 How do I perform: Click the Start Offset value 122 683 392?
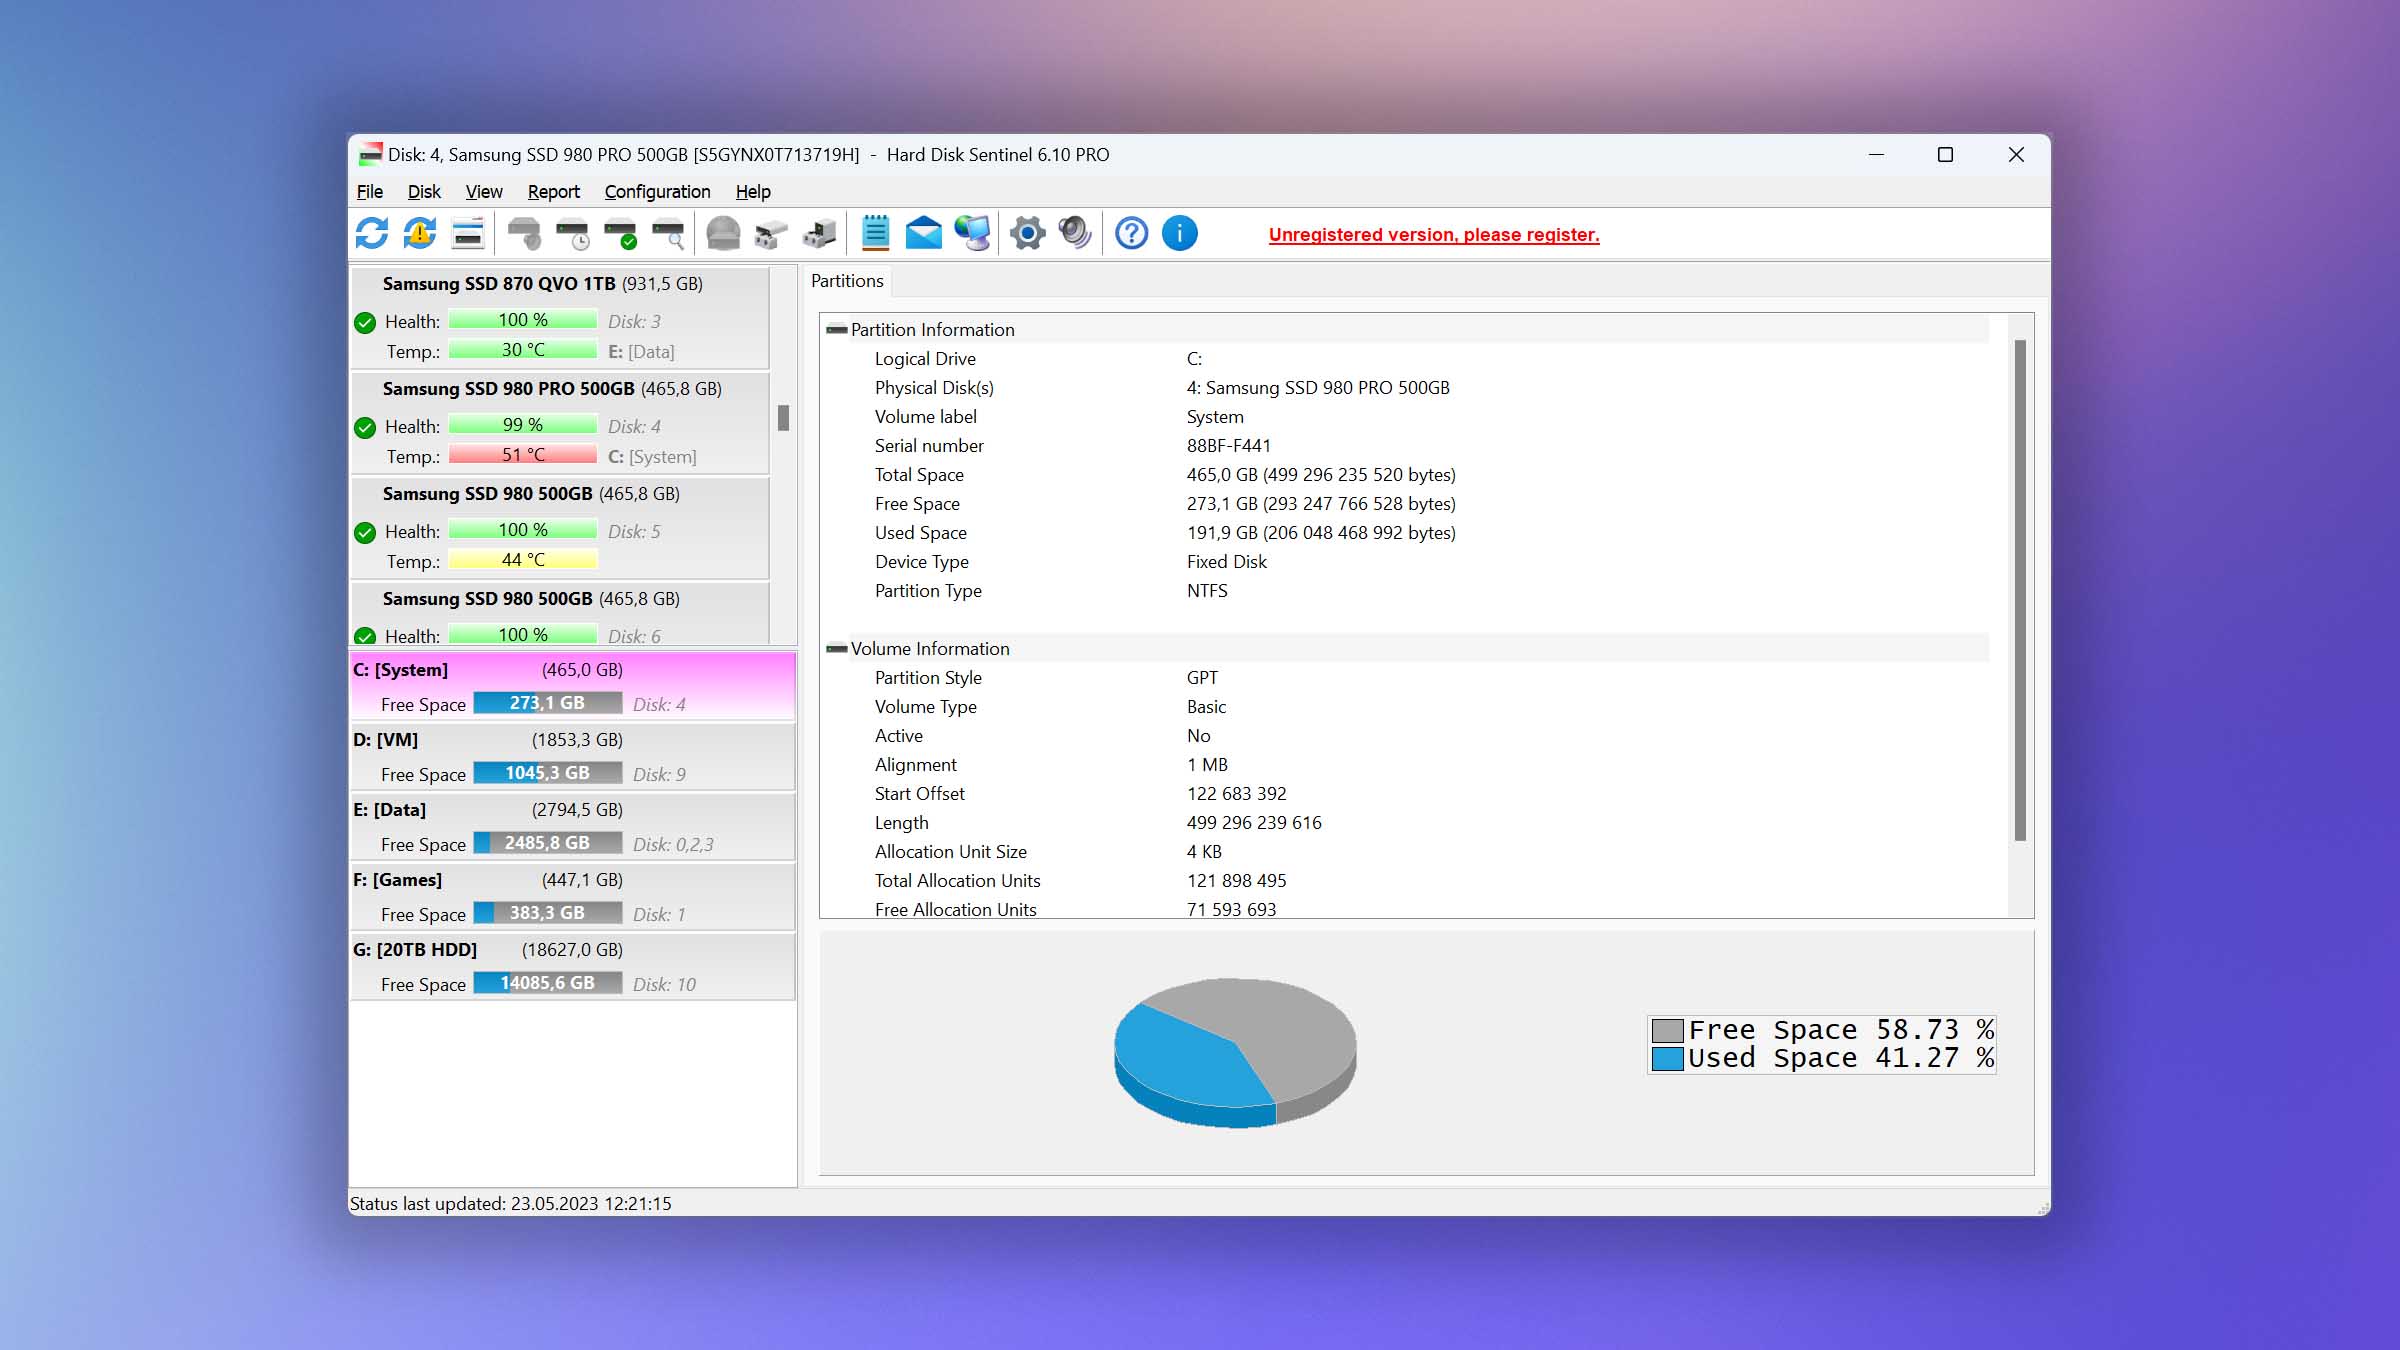point(1236,794)
